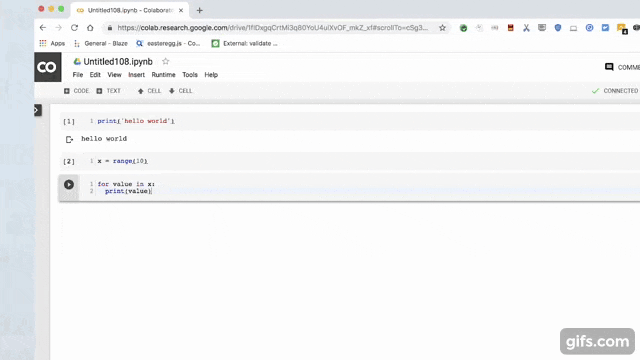Viewport: 640px width, 360px height.
Task: Open the Runtime menu
Action: coord(163,75)
